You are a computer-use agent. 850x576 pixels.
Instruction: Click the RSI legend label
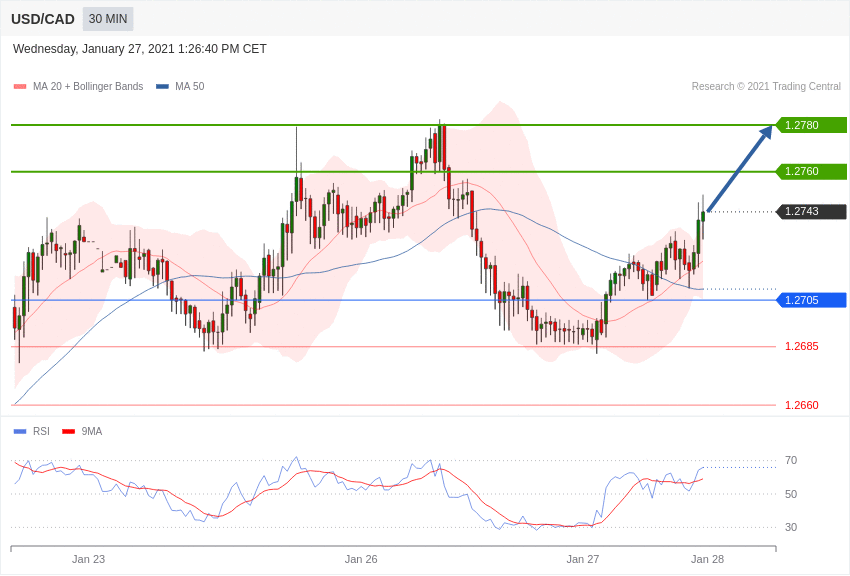[x=41, y=431]
